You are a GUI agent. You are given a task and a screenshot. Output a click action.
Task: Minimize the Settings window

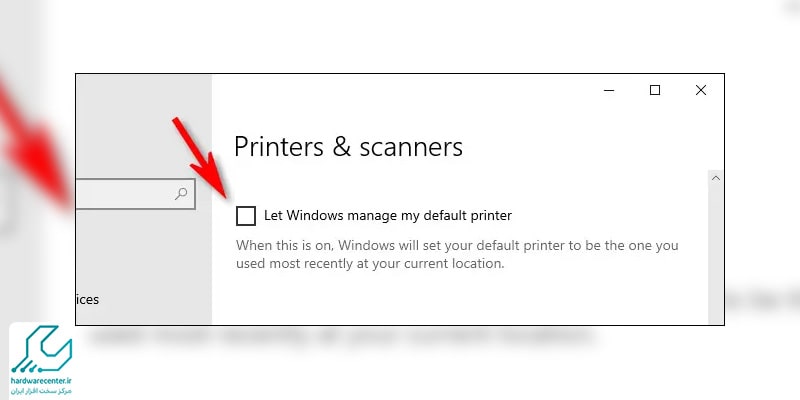tap(608, 90)
